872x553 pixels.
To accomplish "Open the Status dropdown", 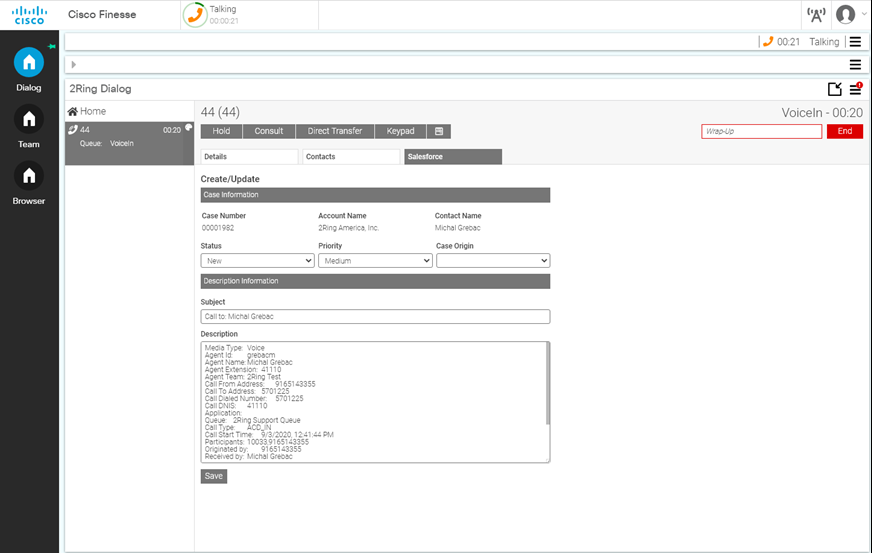I will [x=258, y=261].
